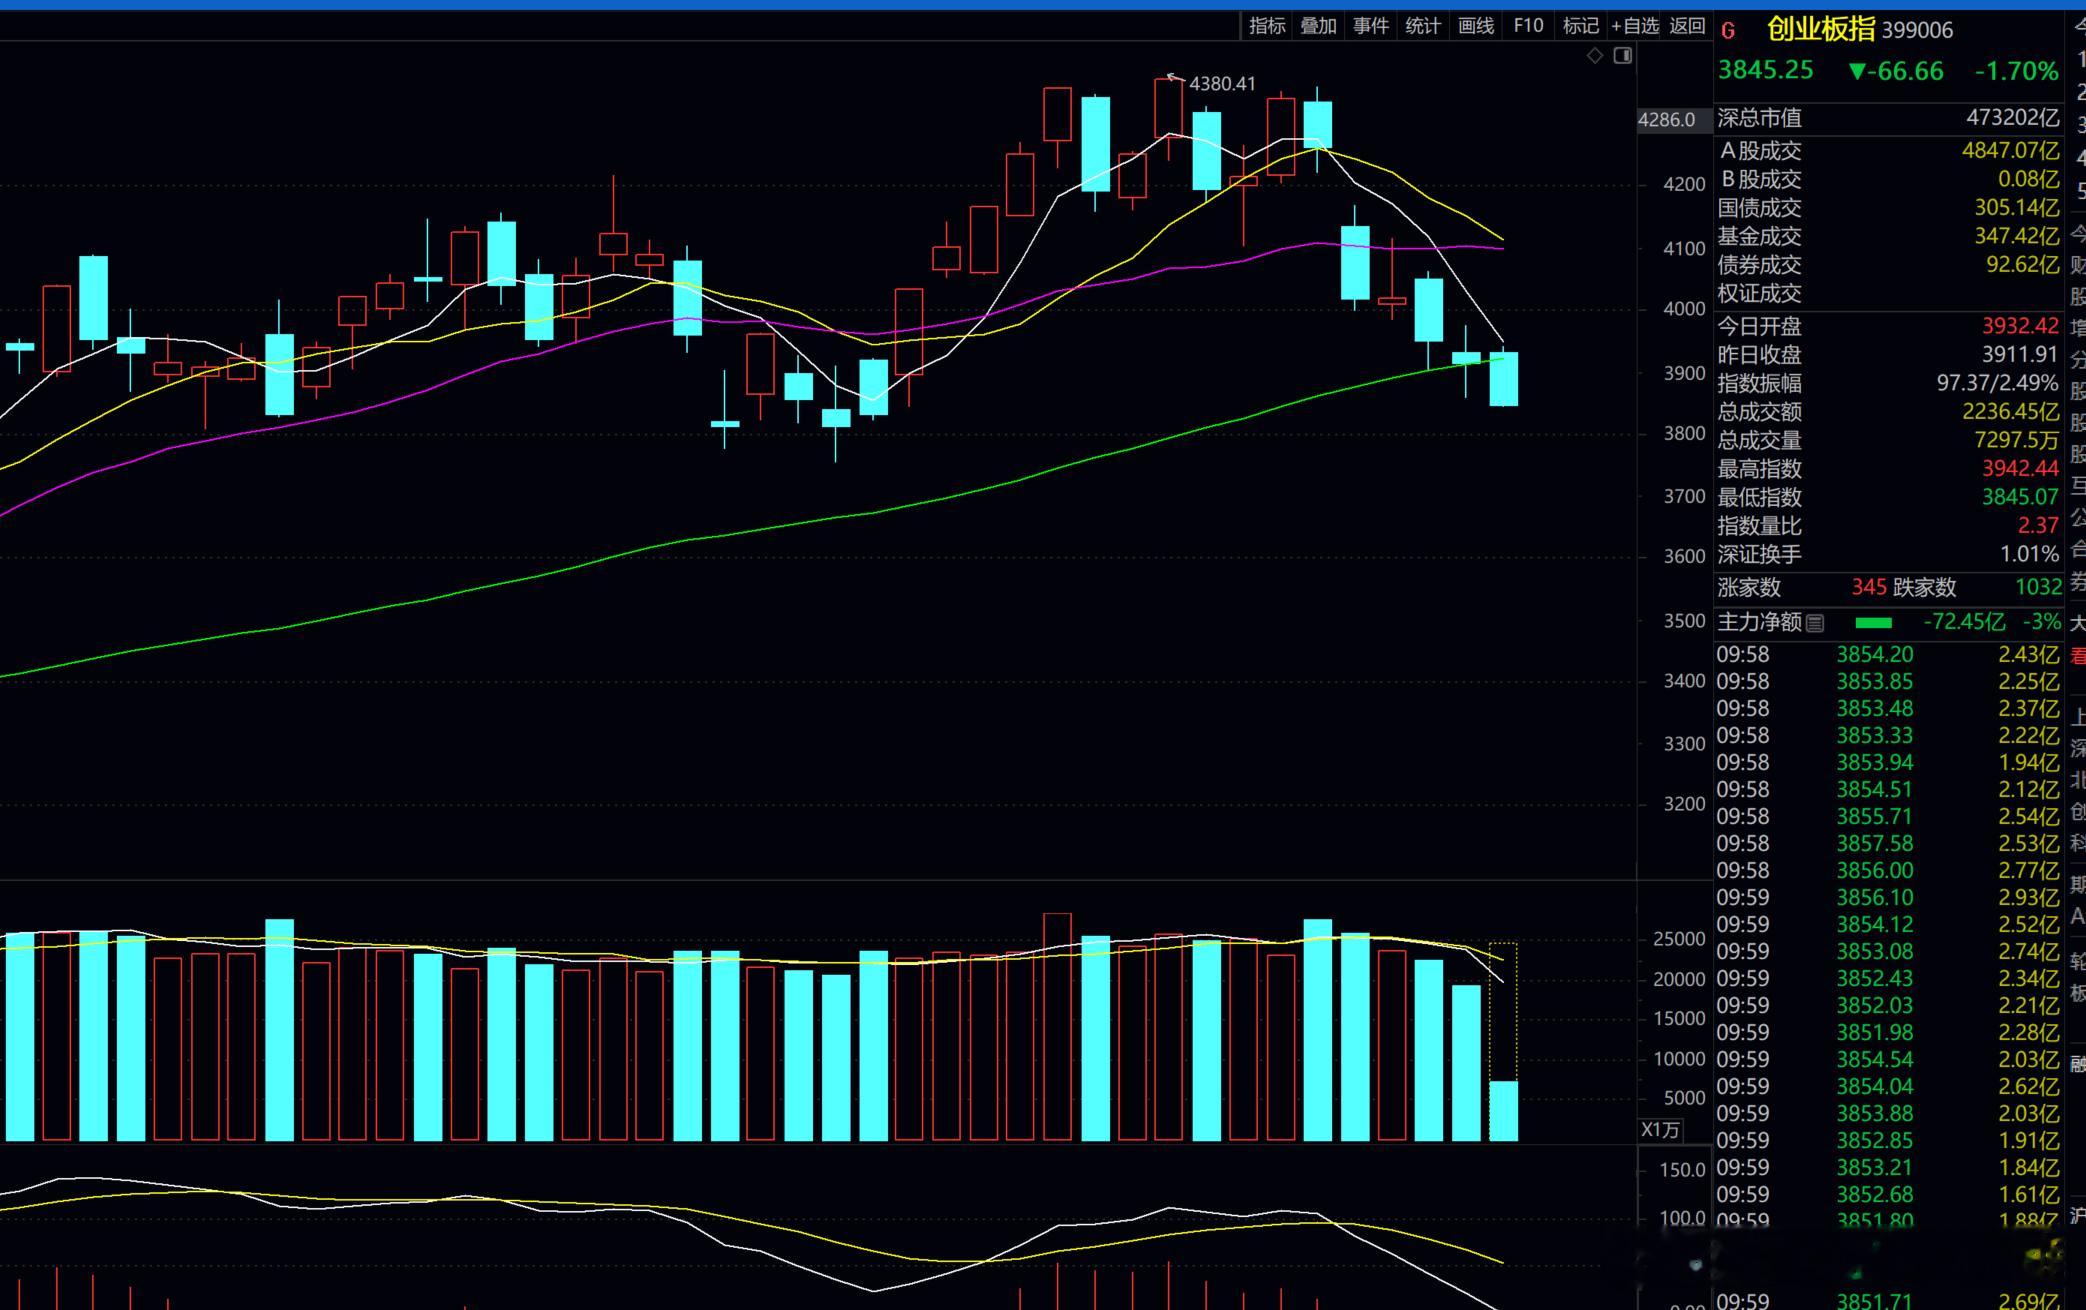Click the 涨家数 advancing count 345
The width and height of the screenshot is (2086, 1310).
click(x=1868, y=587)
